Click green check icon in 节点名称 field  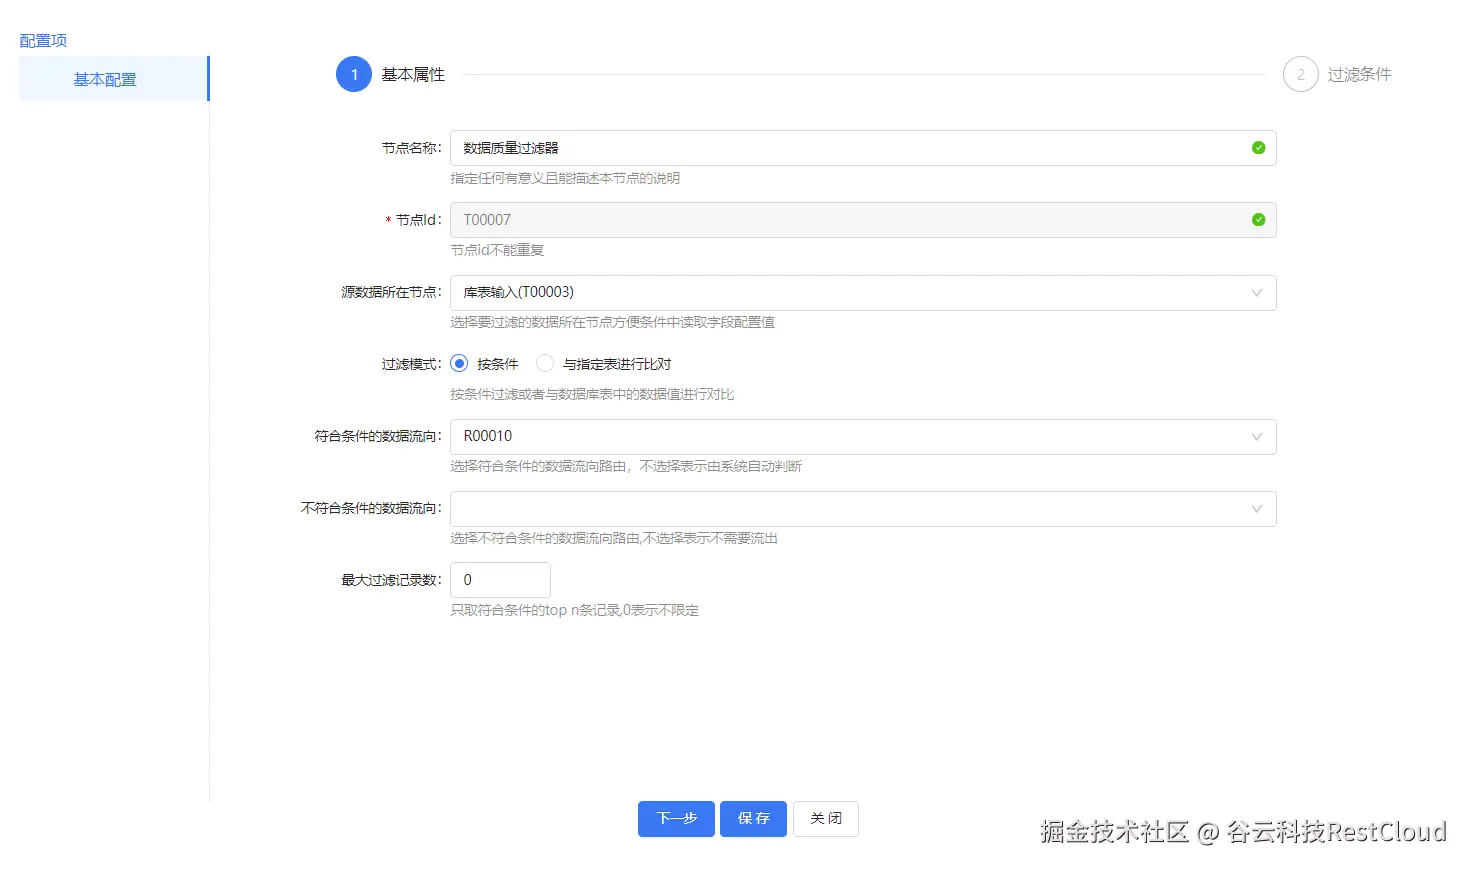point(1258,148)
